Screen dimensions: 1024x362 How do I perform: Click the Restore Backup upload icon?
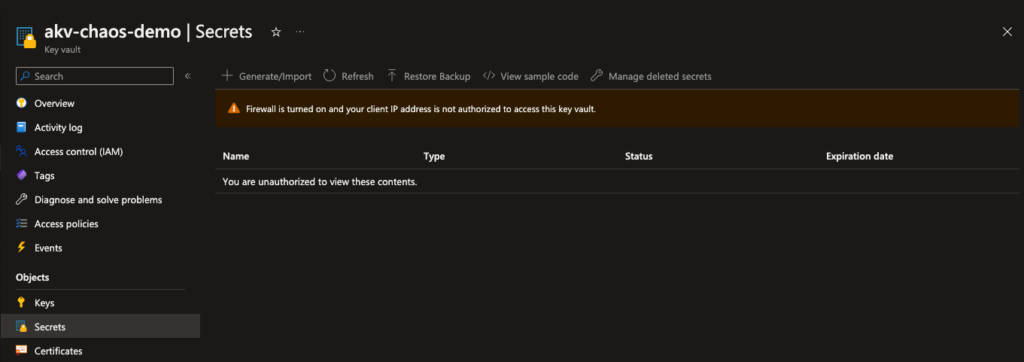point(392,76)
